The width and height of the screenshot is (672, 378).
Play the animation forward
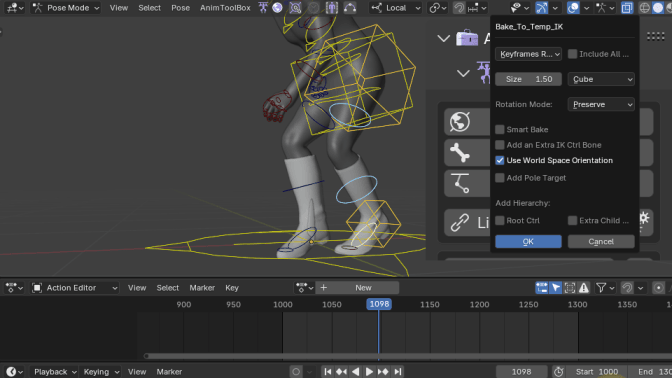coord(369,372)
